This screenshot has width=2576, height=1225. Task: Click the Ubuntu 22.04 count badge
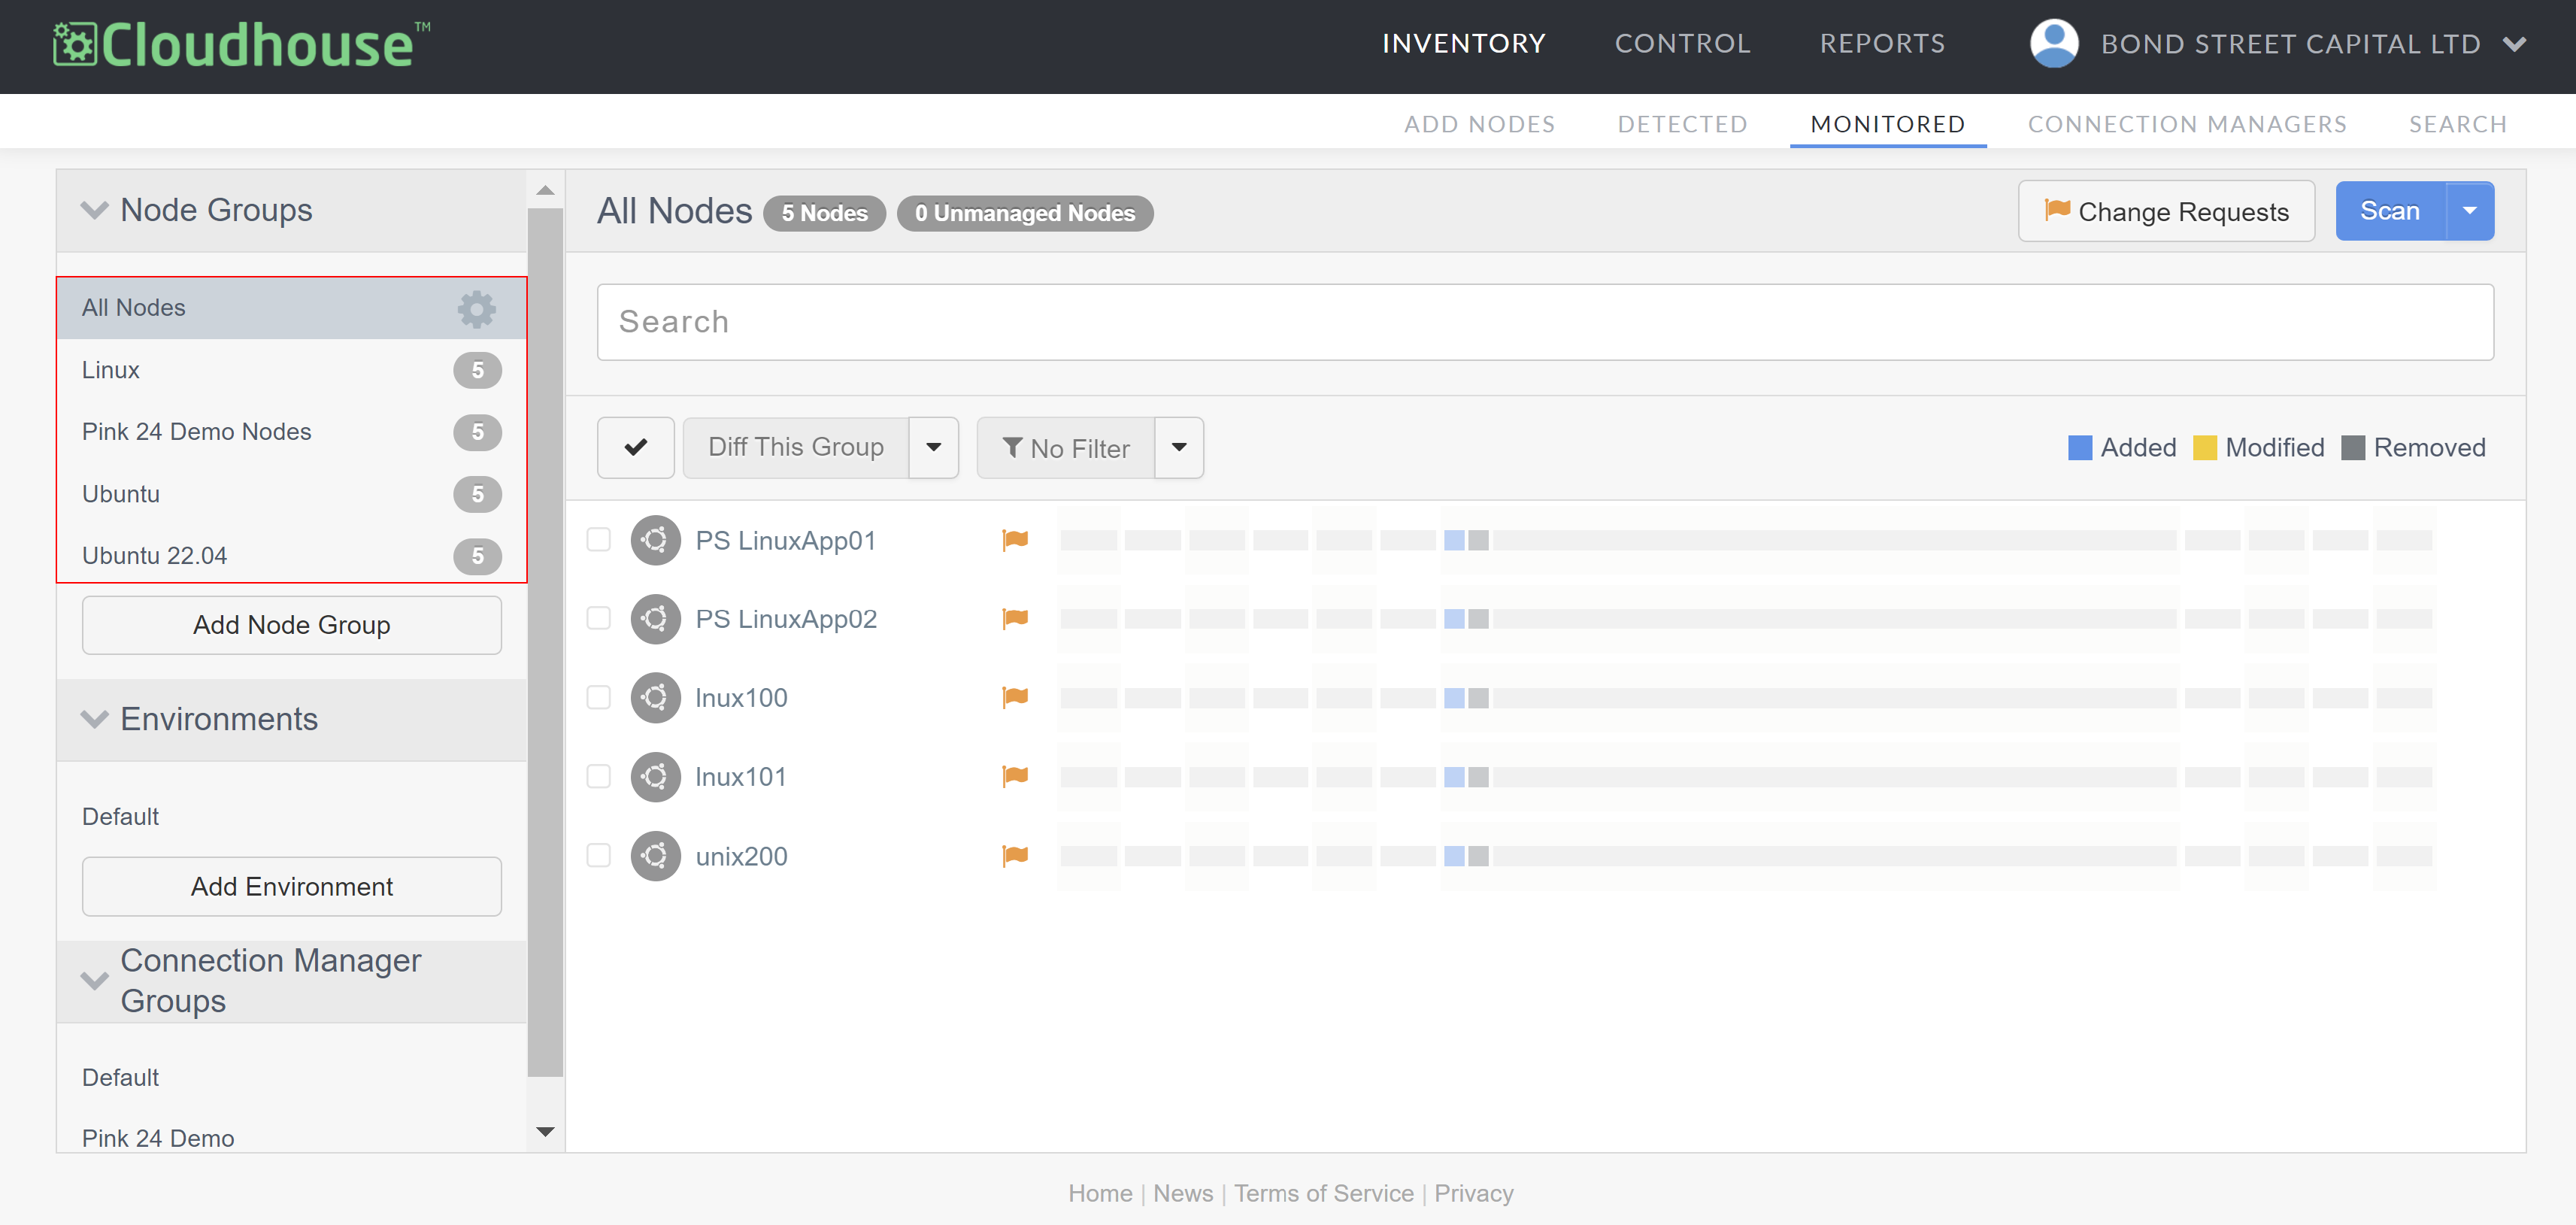coord(477,556)
